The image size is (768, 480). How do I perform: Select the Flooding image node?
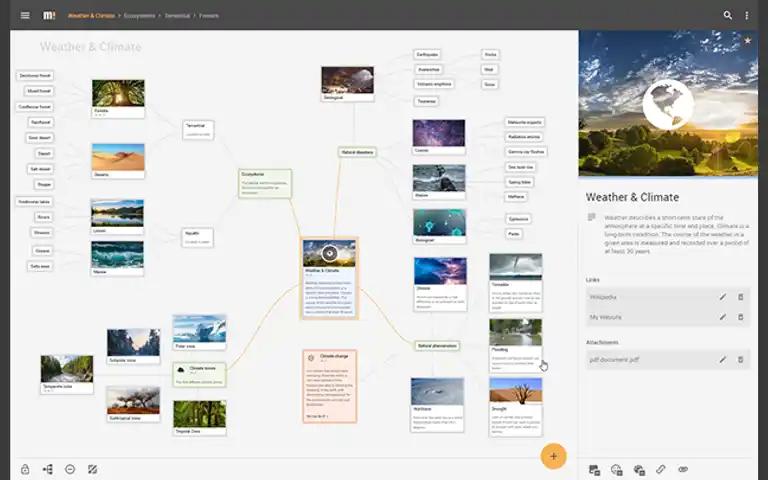click(515, 346)
